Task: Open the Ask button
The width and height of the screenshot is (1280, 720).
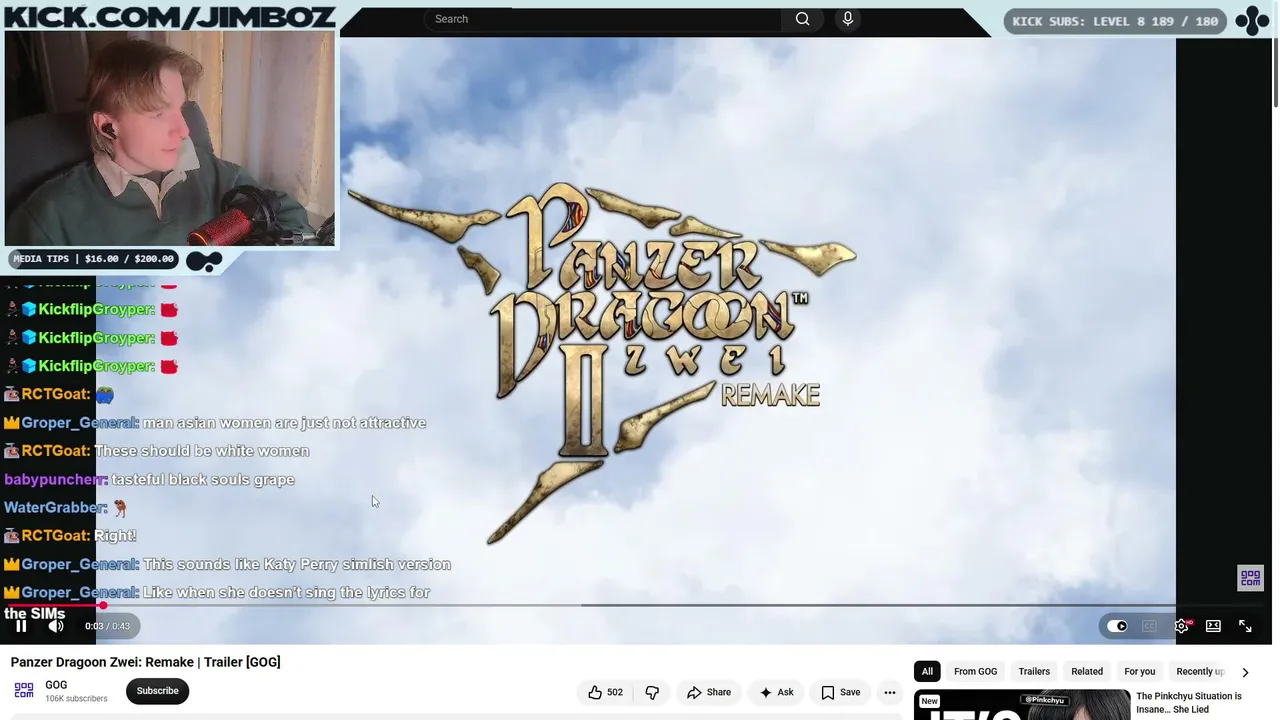Action: (776, 692)
